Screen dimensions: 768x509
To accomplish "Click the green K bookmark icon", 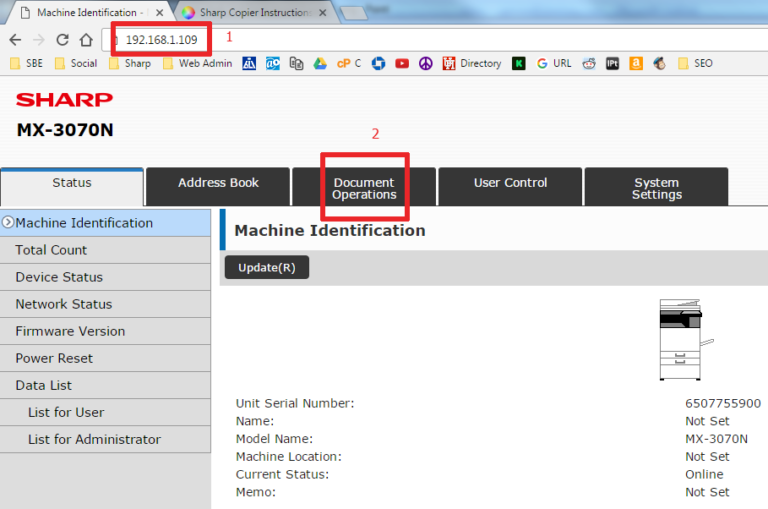I will coord(519,63).
